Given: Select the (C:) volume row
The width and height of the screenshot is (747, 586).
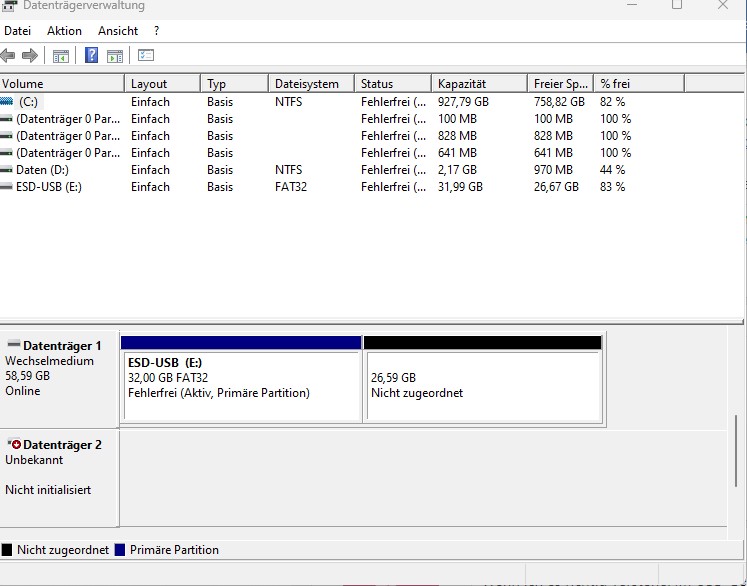Looking at the screenshot, I should click(342, 102).
